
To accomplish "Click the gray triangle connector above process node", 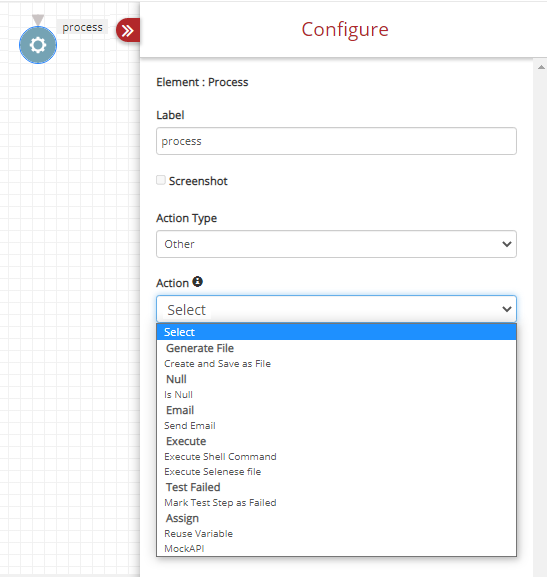I will point(38,20).
